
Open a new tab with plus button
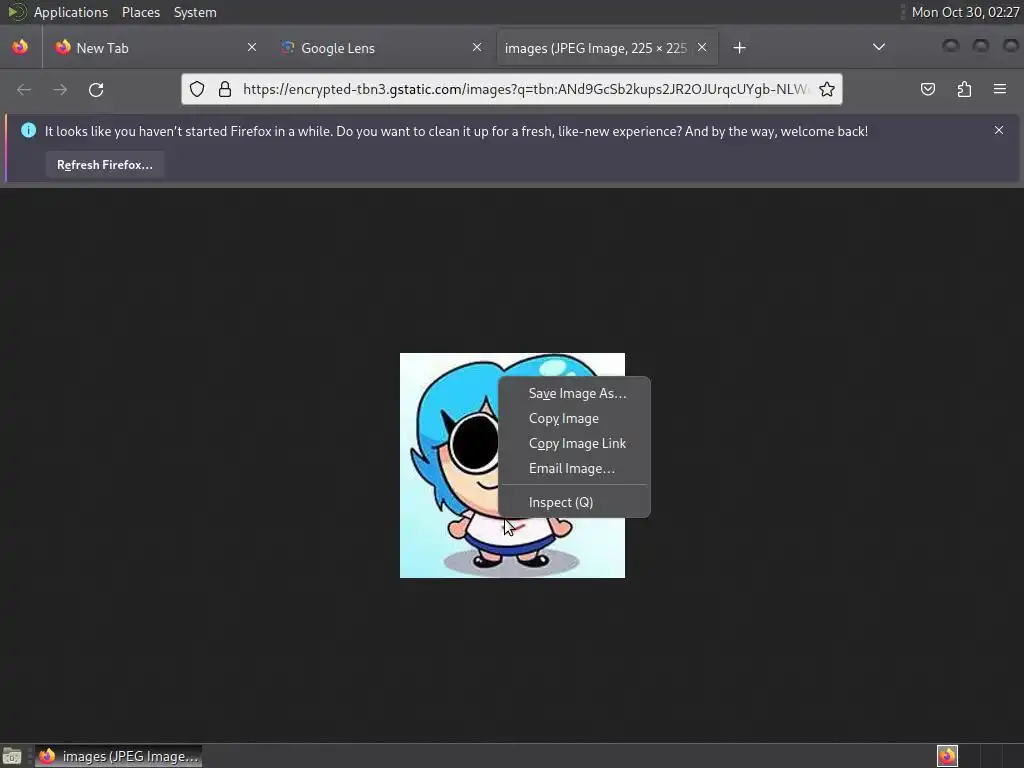point(739,48)
